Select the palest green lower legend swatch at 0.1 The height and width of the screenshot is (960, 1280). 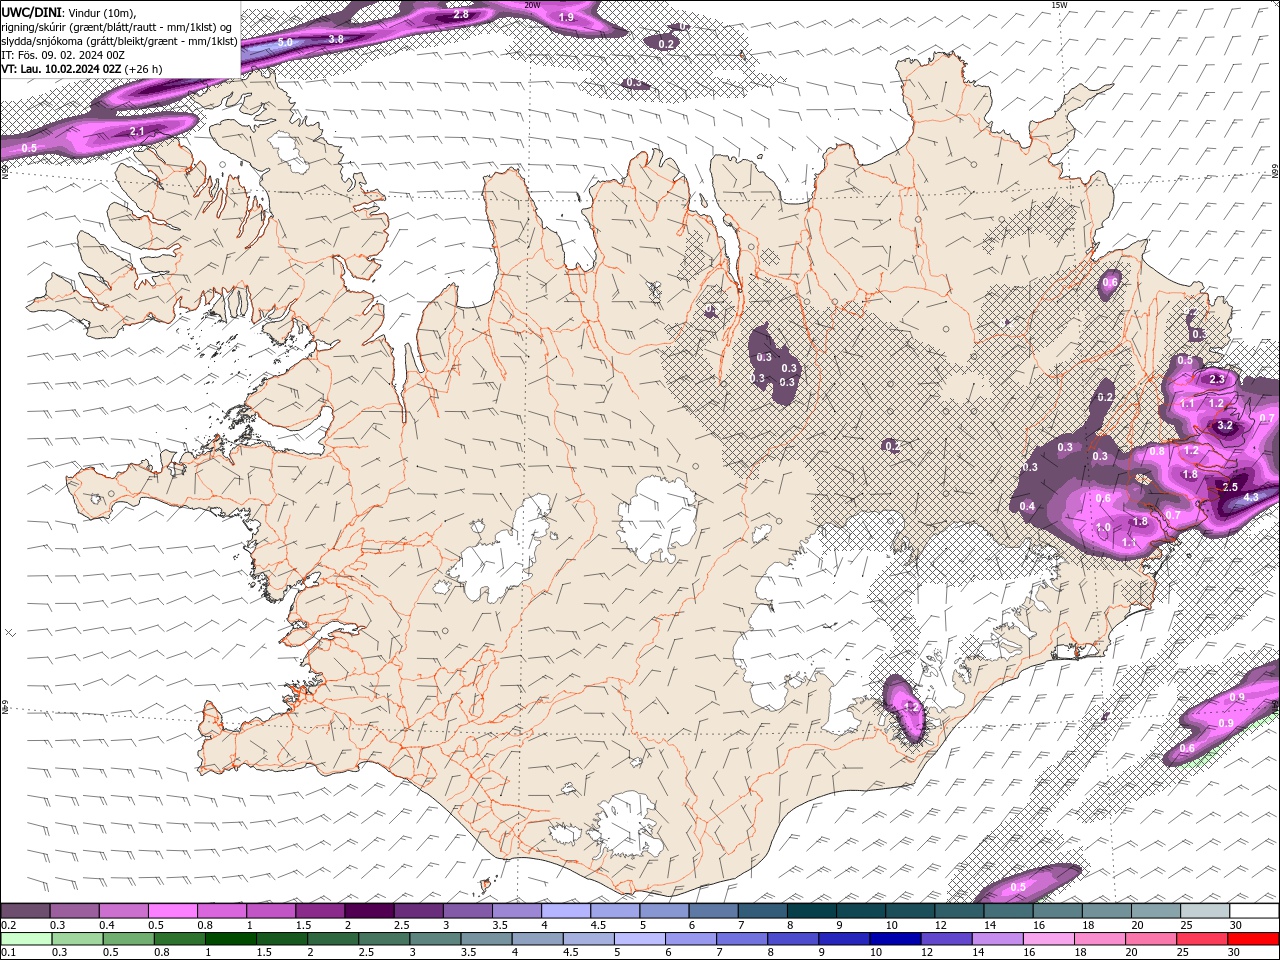(26, 939)
